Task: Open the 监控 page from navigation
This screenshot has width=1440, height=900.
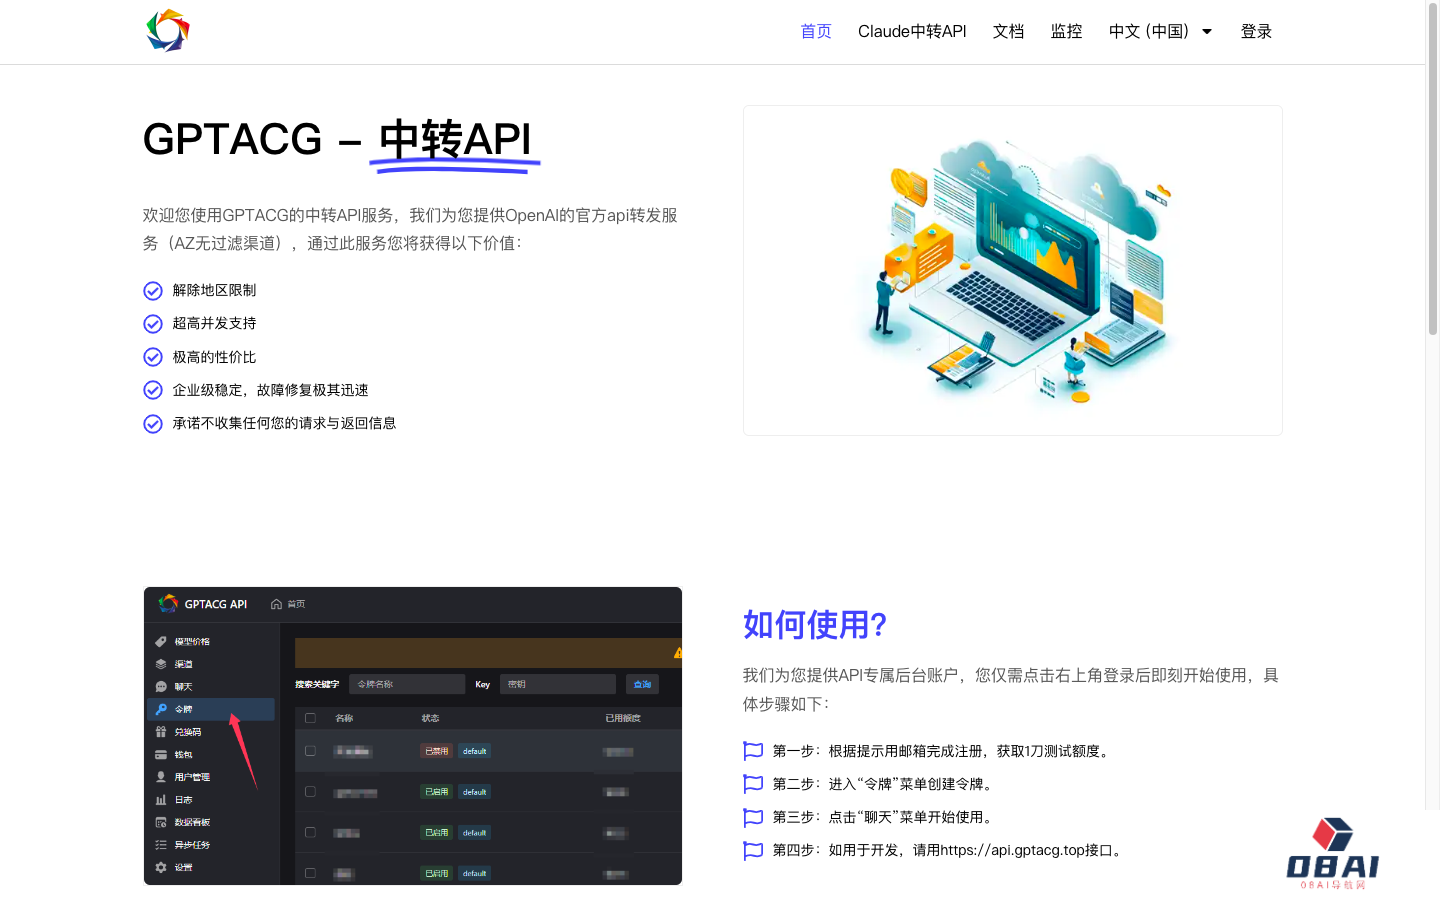Action: pyautogui.click(x=1066, y=31)
